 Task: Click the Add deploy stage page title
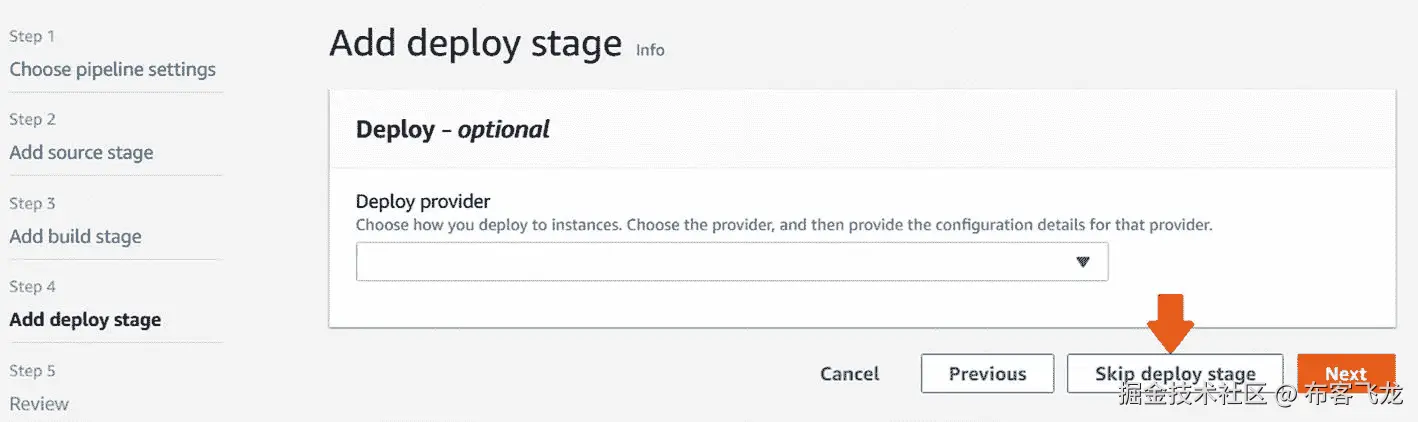coord(475,44)
